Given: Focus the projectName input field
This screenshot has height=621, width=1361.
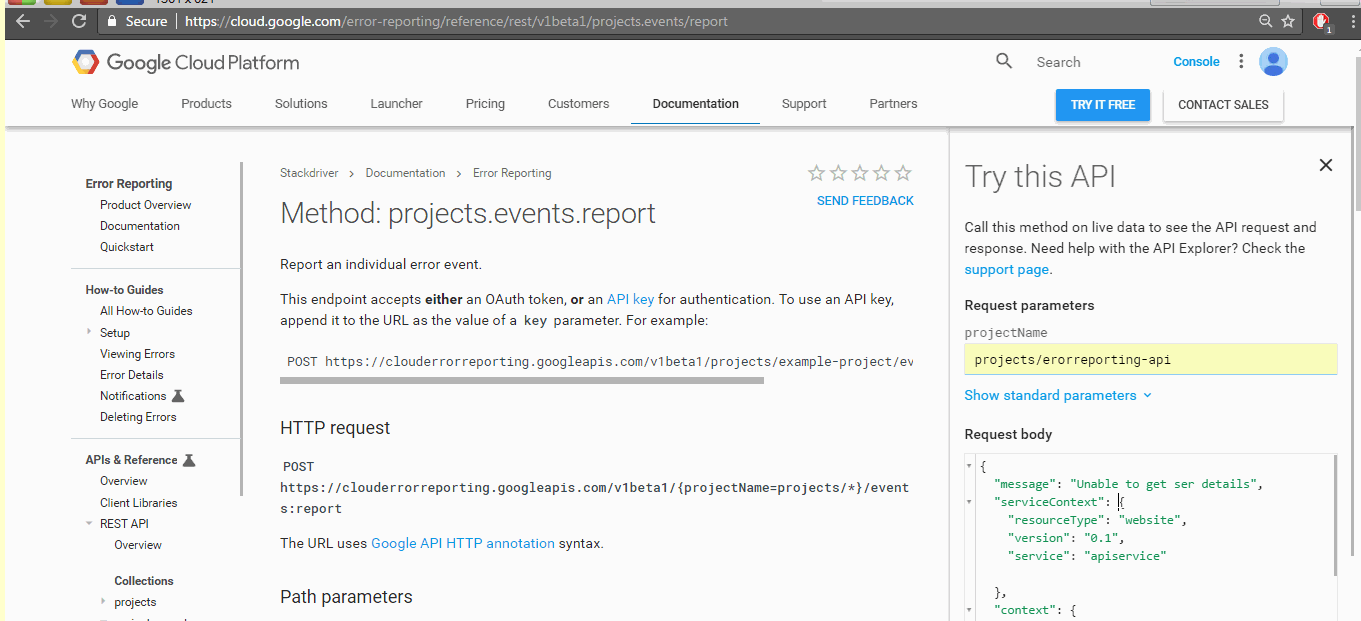Looking at the screenshot, I should pyautogui.click(x=1150, y=360).
